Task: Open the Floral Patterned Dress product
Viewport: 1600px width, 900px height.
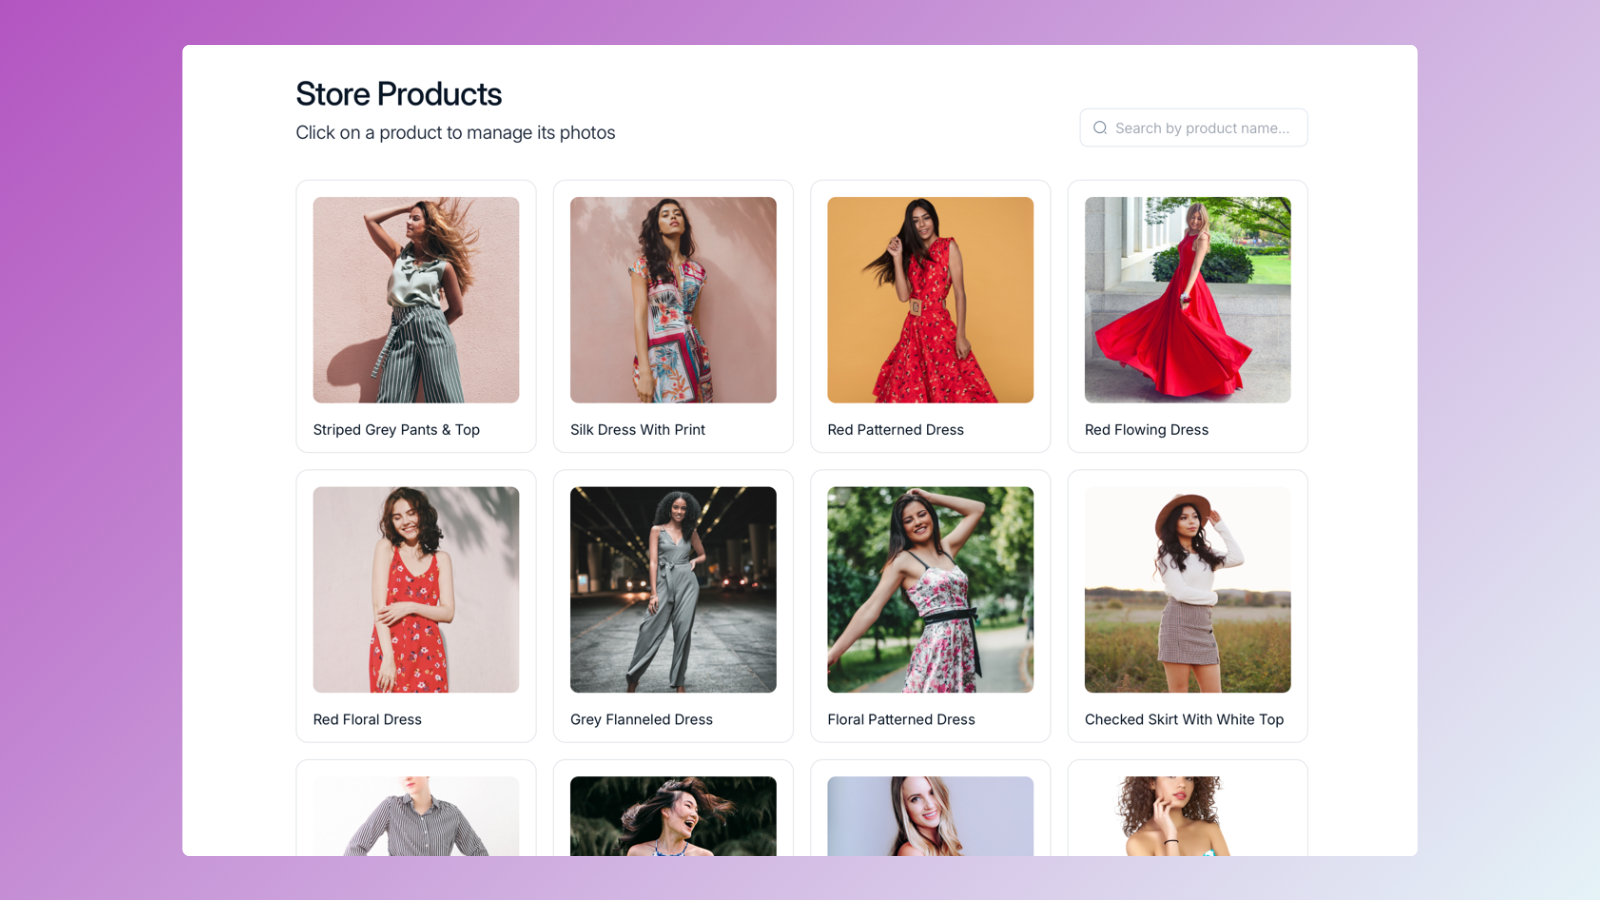Action: [x=929, y=590]
